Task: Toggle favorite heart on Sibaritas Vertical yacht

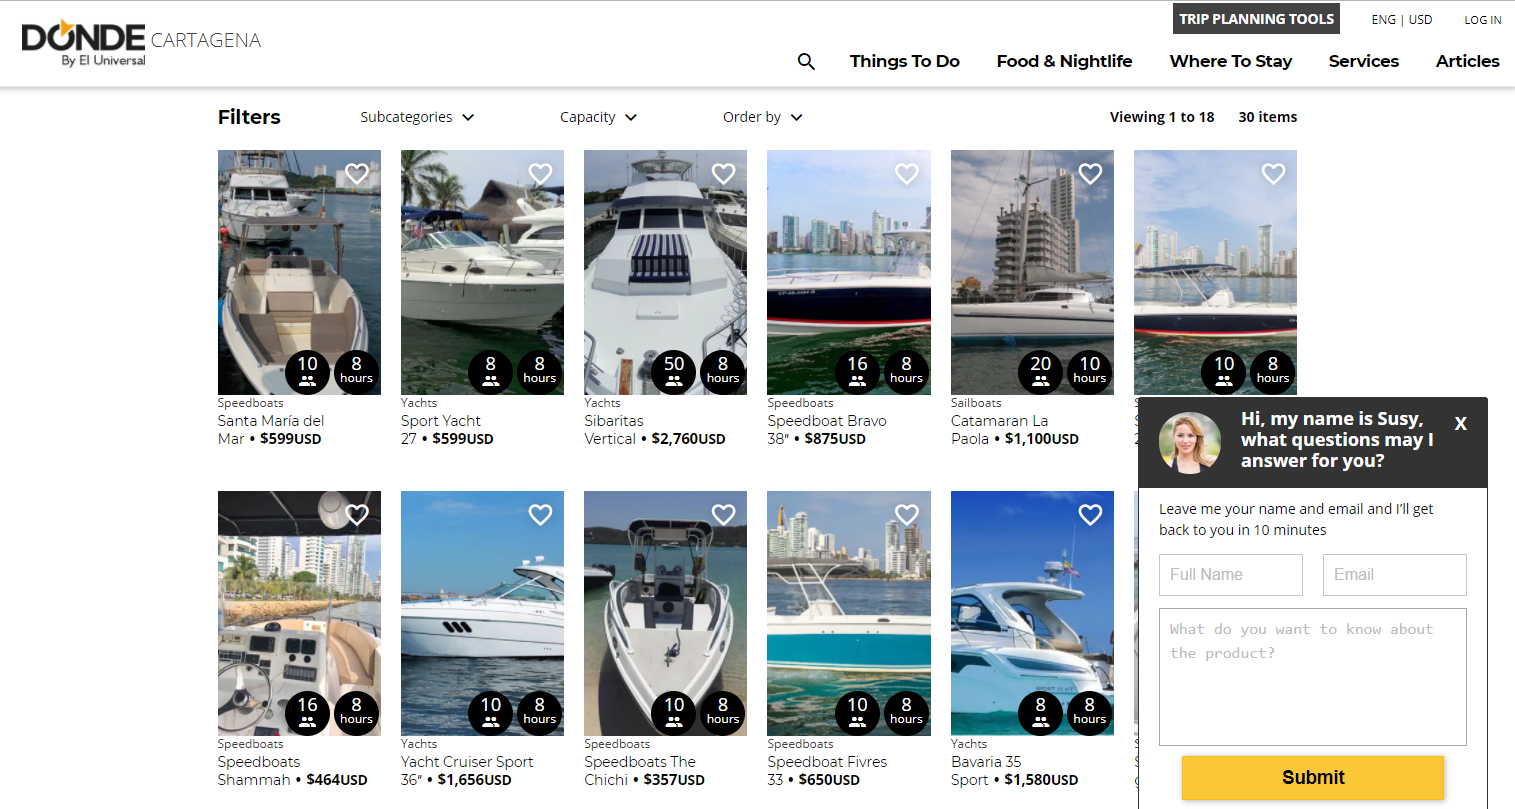Action: pos(723,174)
